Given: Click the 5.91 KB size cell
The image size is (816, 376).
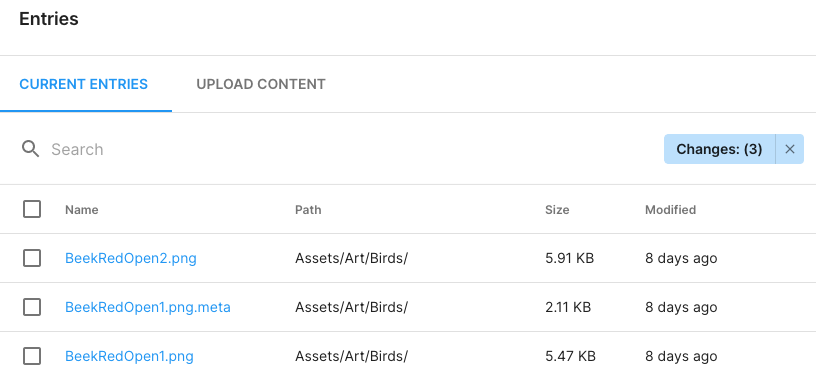Looking at the screenshot, I should click(569, 258).
